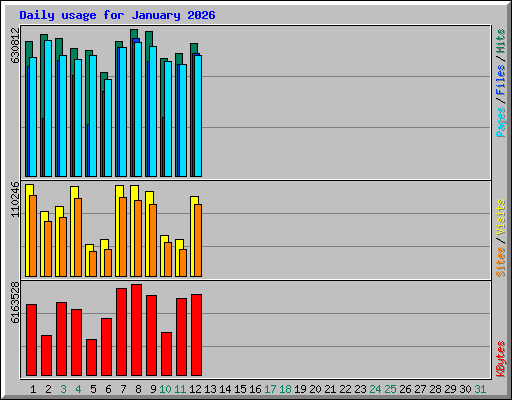Click green day label 11
This screenshot has width=512, height=400.
180,389
